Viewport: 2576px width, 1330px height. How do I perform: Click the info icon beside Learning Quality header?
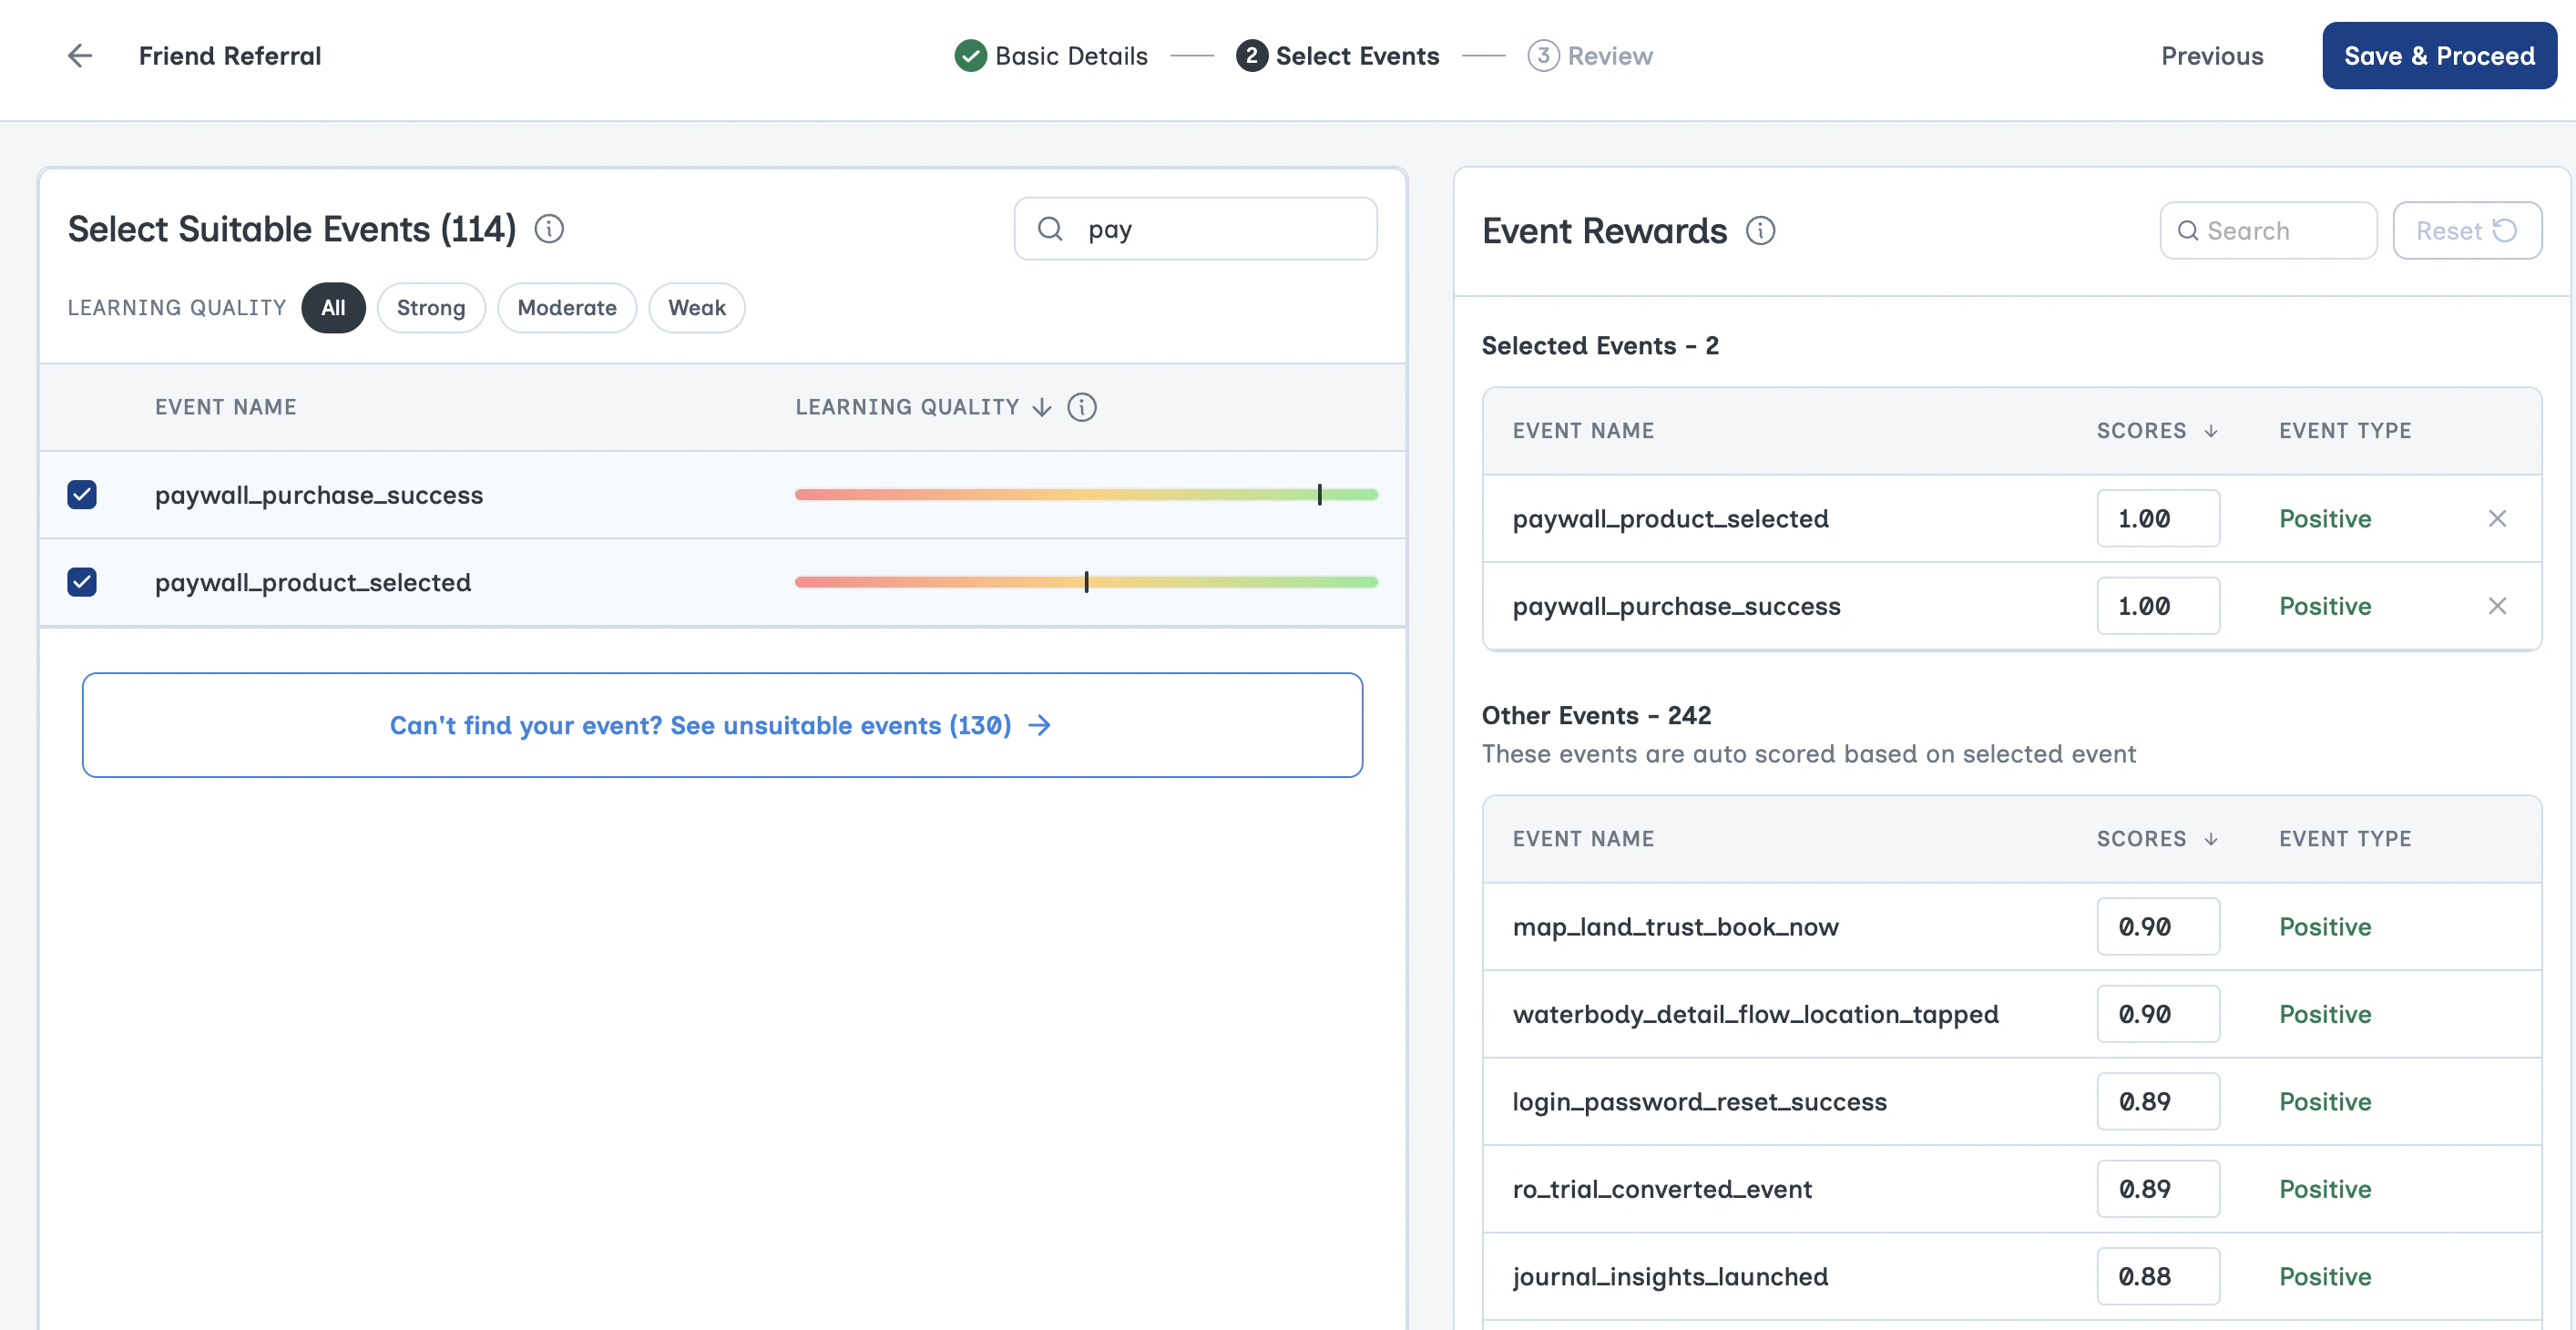pyautogui.click(x=1083, y=407)
